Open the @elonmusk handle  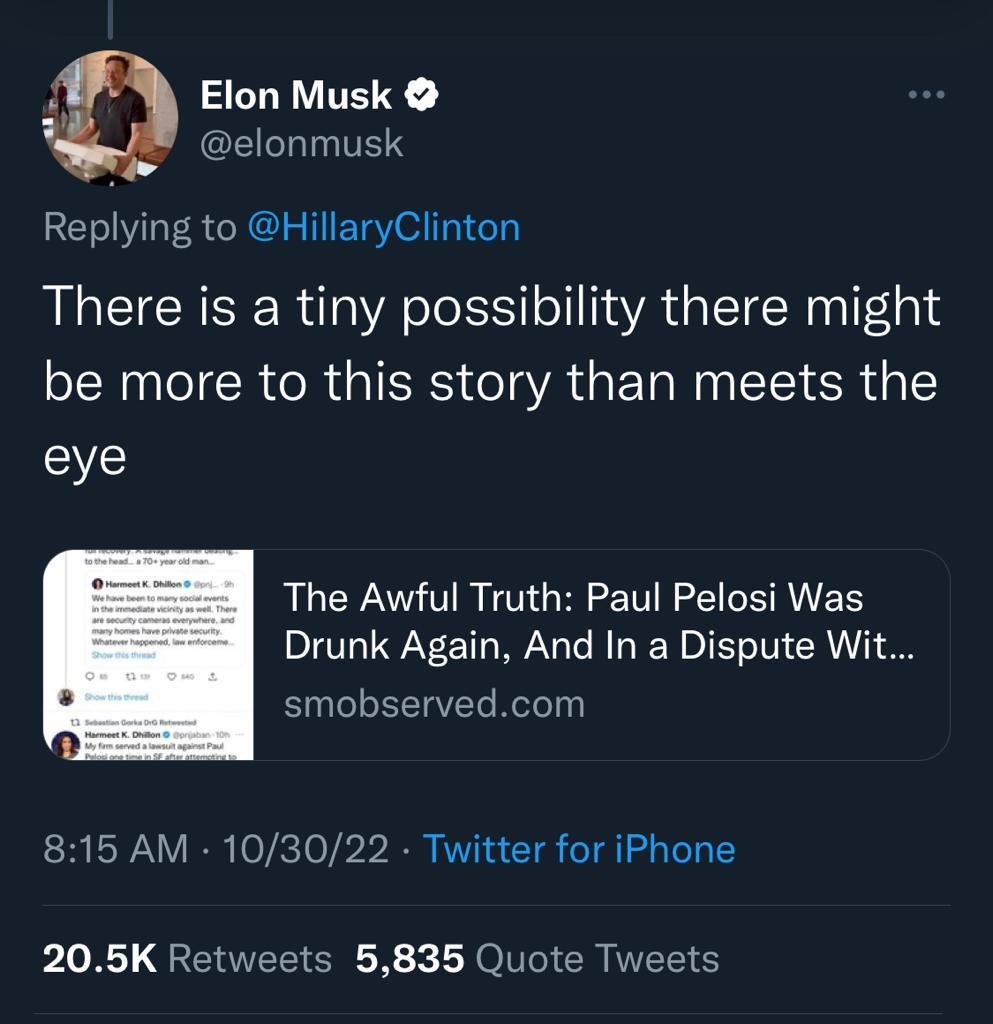point(302,144)
